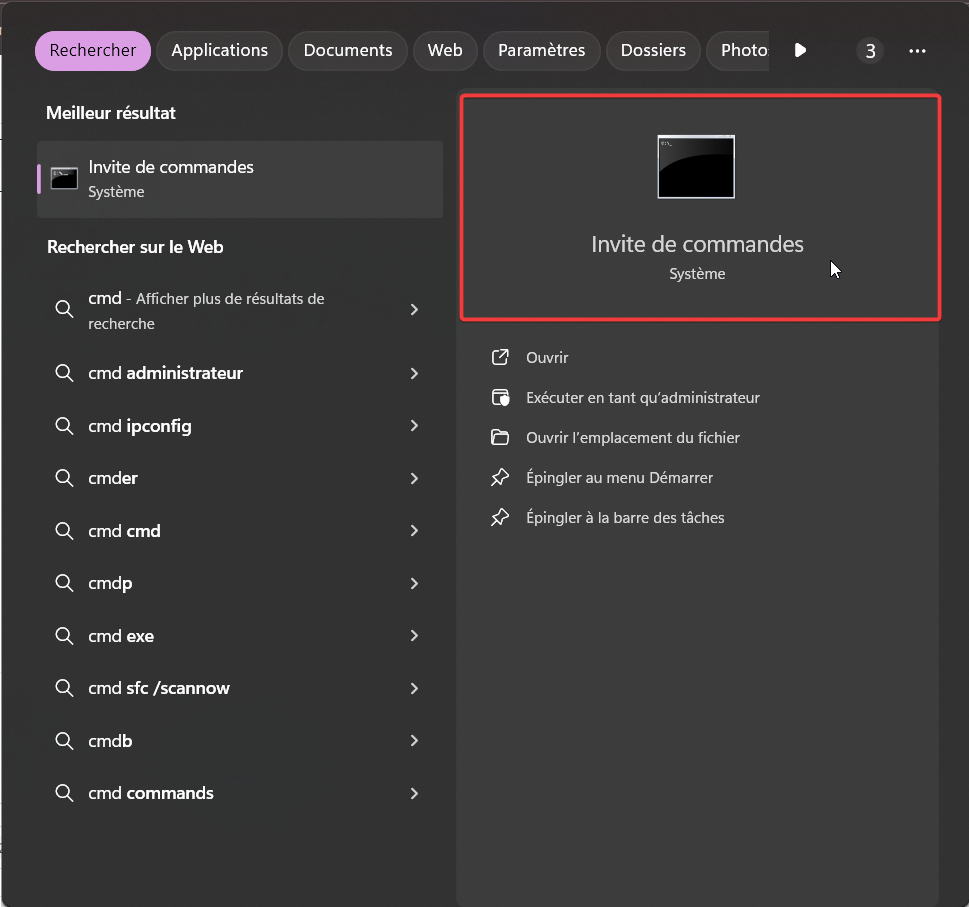969x907 pixels.
Task: Choose Ouvrir l'emplacement du fichier
Action: [x=633, y=438]
